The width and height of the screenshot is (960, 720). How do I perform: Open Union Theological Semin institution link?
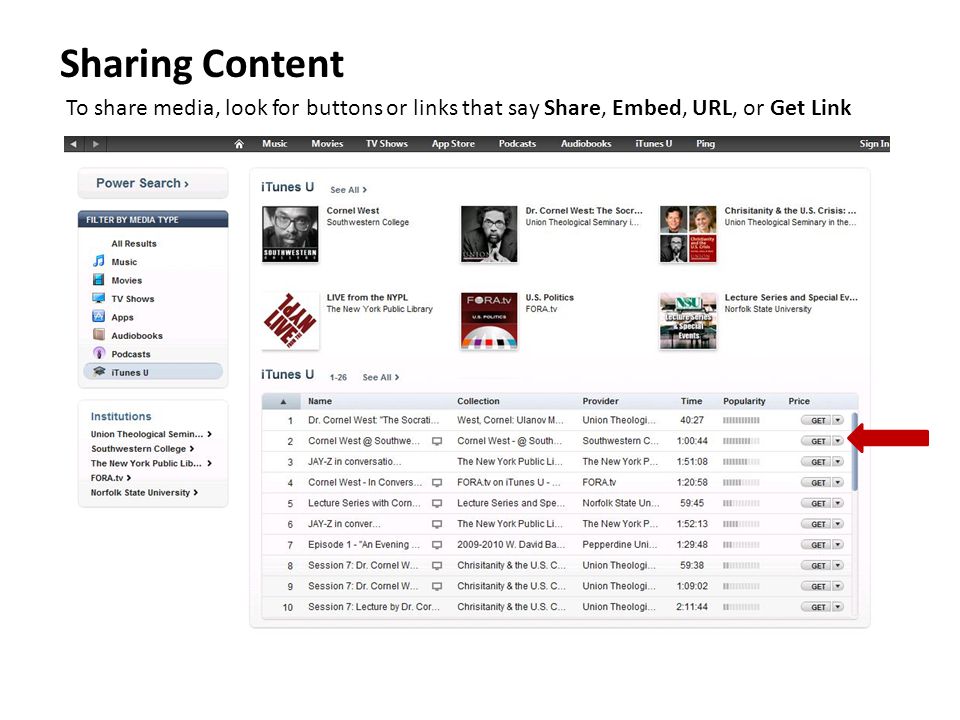pyautogui.click(x=151, y=434)
